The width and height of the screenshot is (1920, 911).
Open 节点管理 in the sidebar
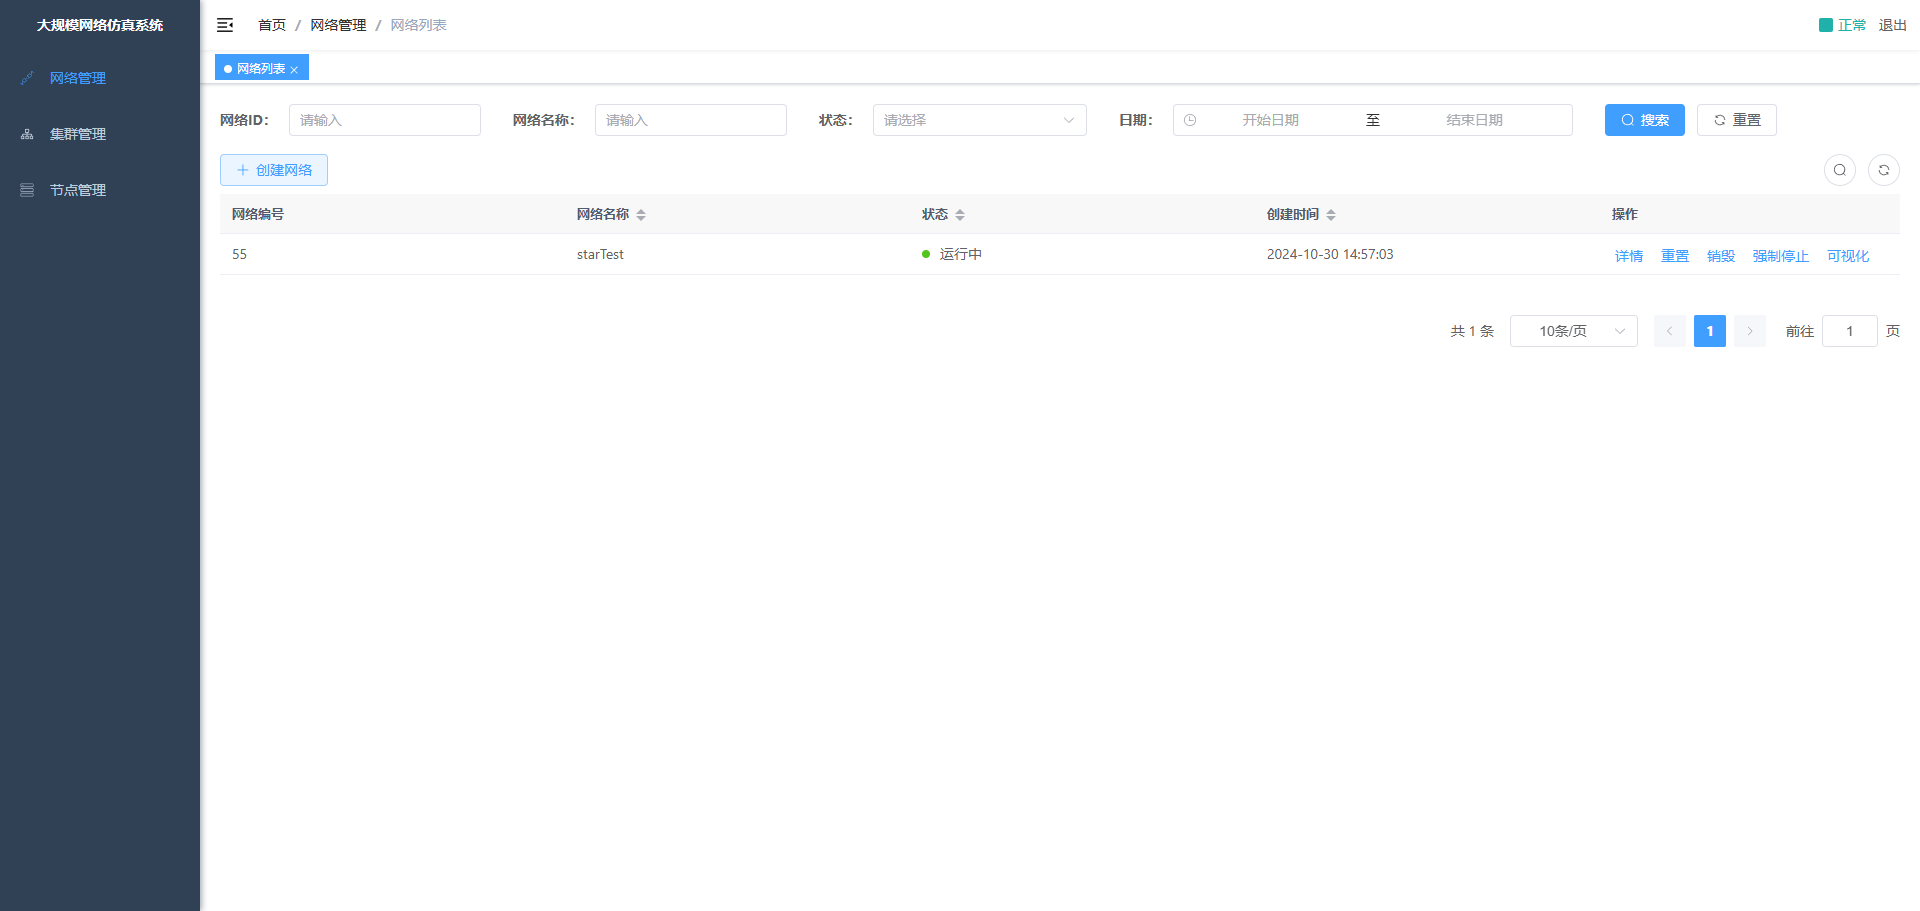pos(78,190)
